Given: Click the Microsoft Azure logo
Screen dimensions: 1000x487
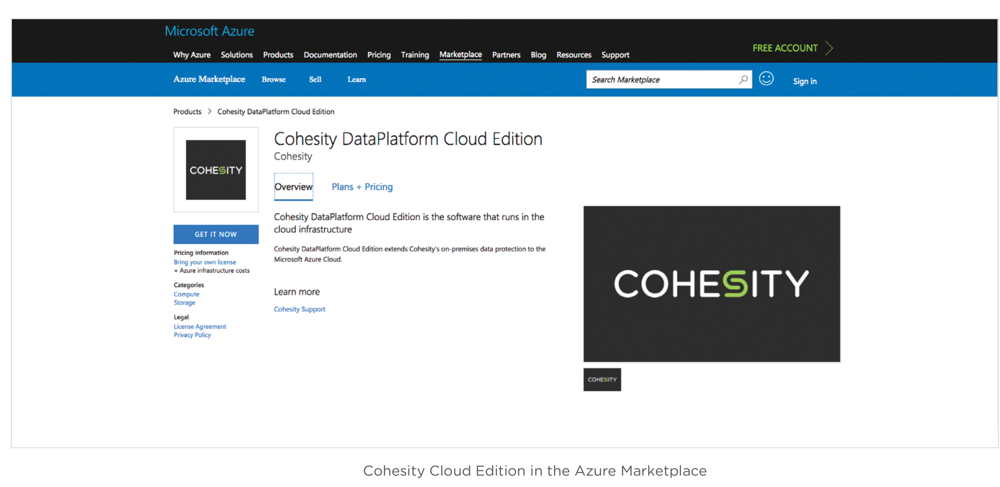Looking at the screenshot, I should [x=209, y=32].
